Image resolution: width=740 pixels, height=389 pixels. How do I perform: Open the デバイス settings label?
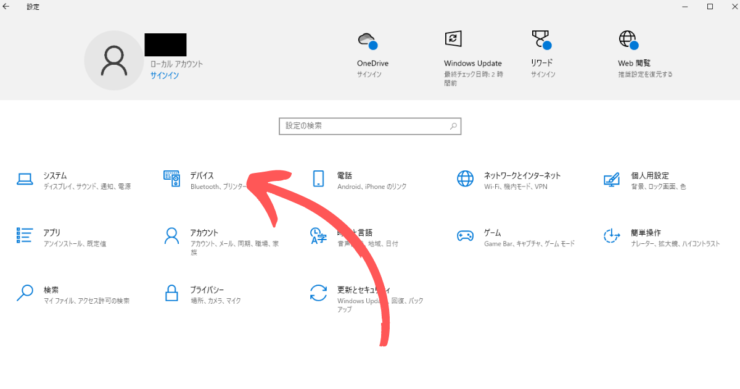[x=202, y=175]
